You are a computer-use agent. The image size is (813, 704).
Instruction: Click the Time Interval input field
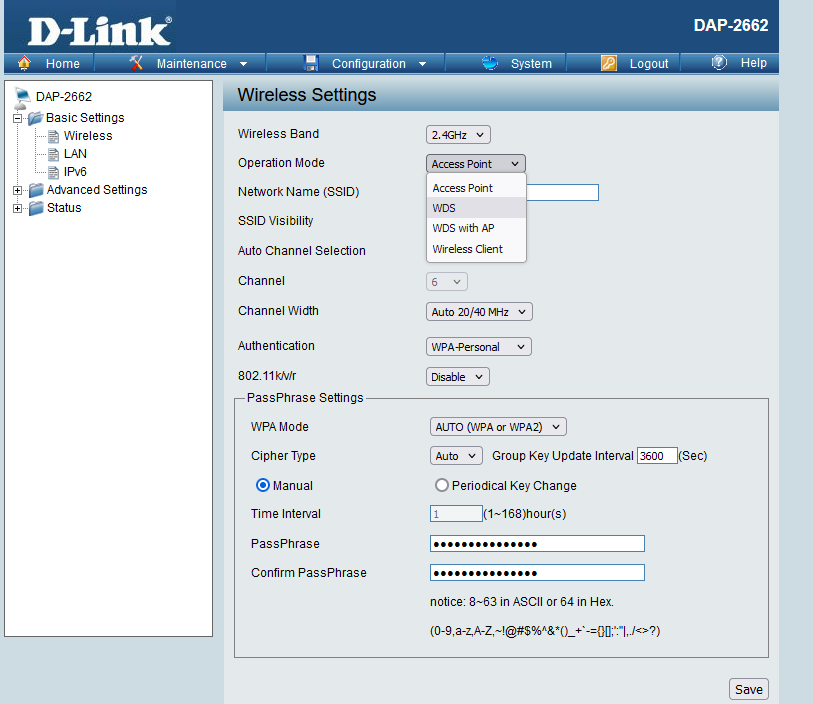coord(456,514)
